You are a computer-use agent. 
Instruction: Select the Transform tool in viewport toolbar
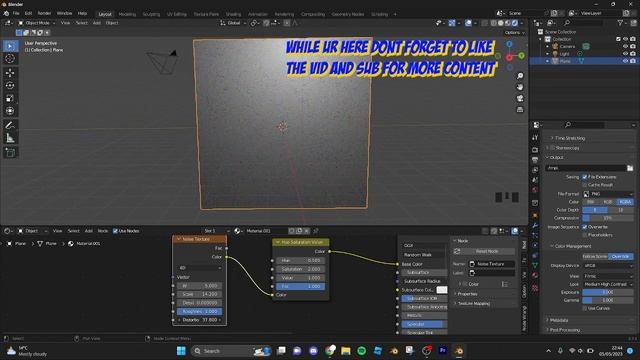(x=10, y=111)
